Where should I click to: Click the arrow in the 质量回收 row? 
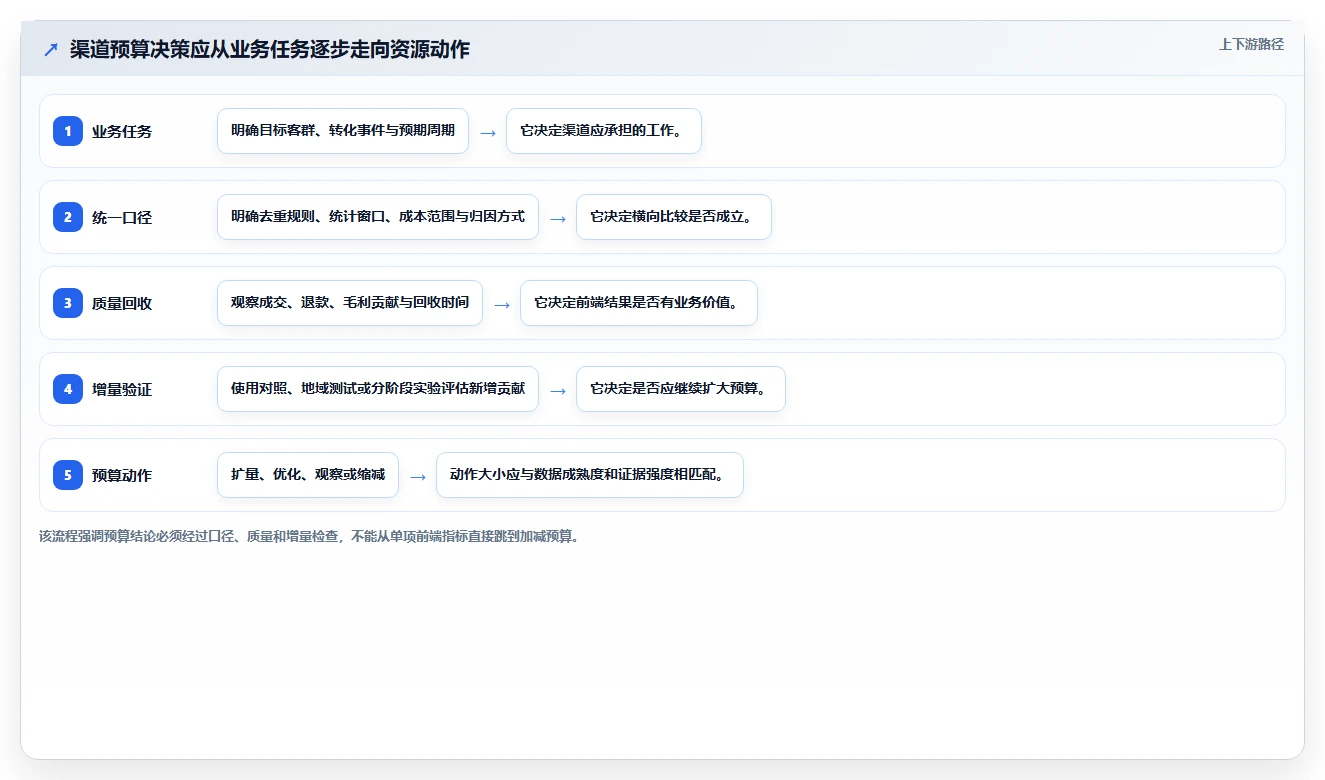(x=502, y=304)
